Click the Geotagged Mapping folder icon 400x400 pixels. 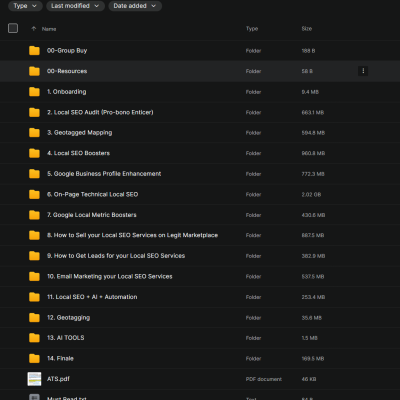[34, 133]
